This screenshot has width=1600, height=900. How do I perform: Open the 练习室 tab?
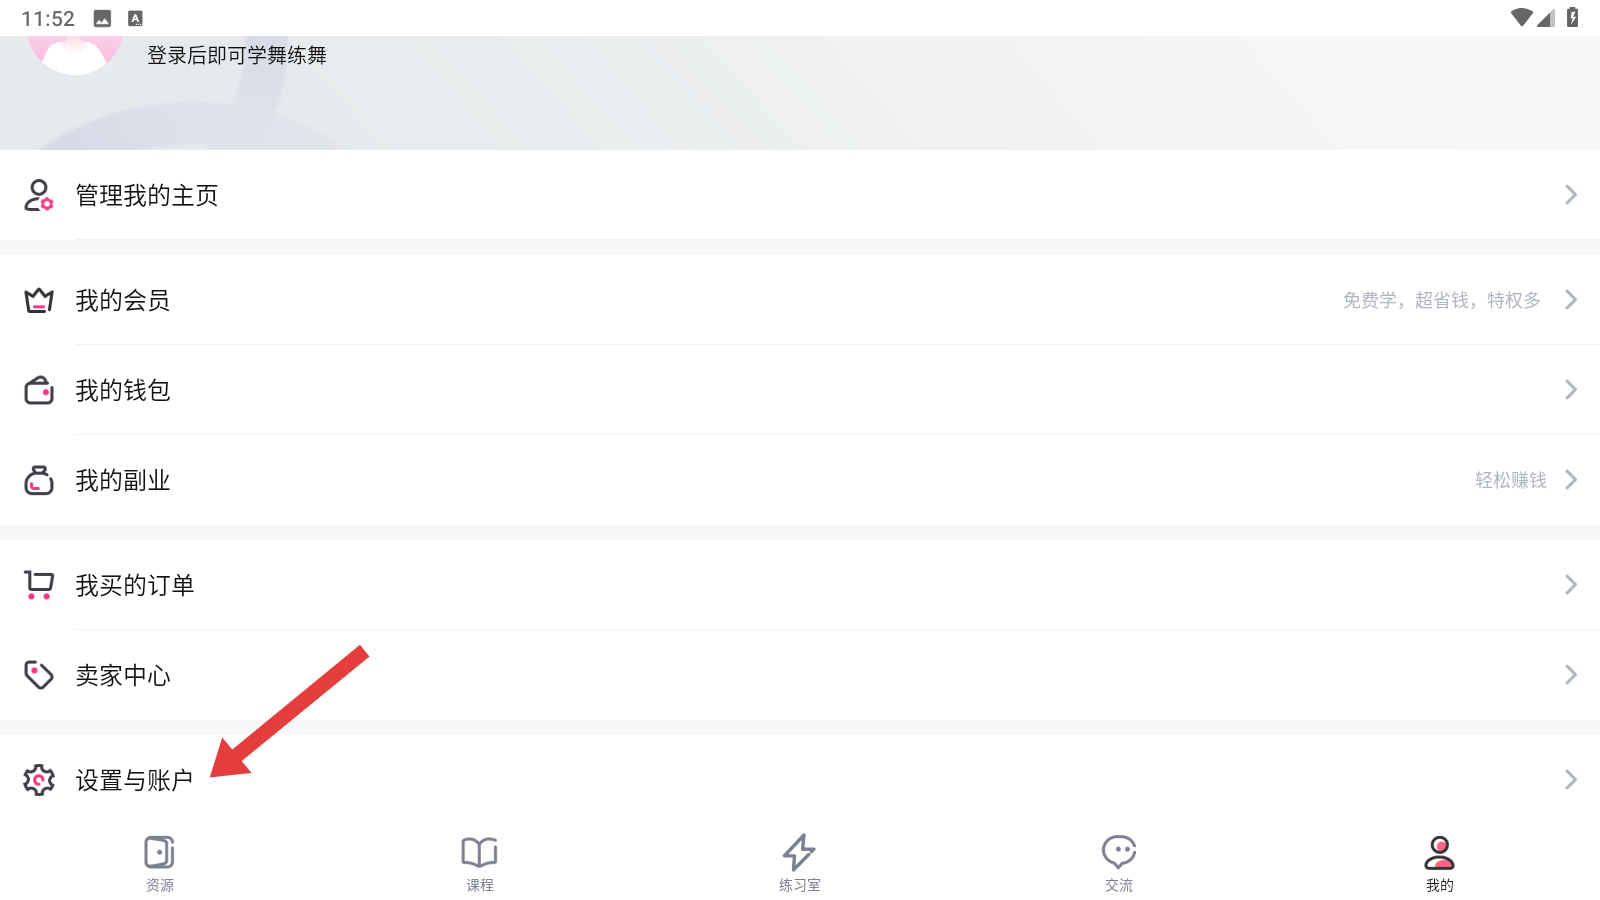pos(799,863)
